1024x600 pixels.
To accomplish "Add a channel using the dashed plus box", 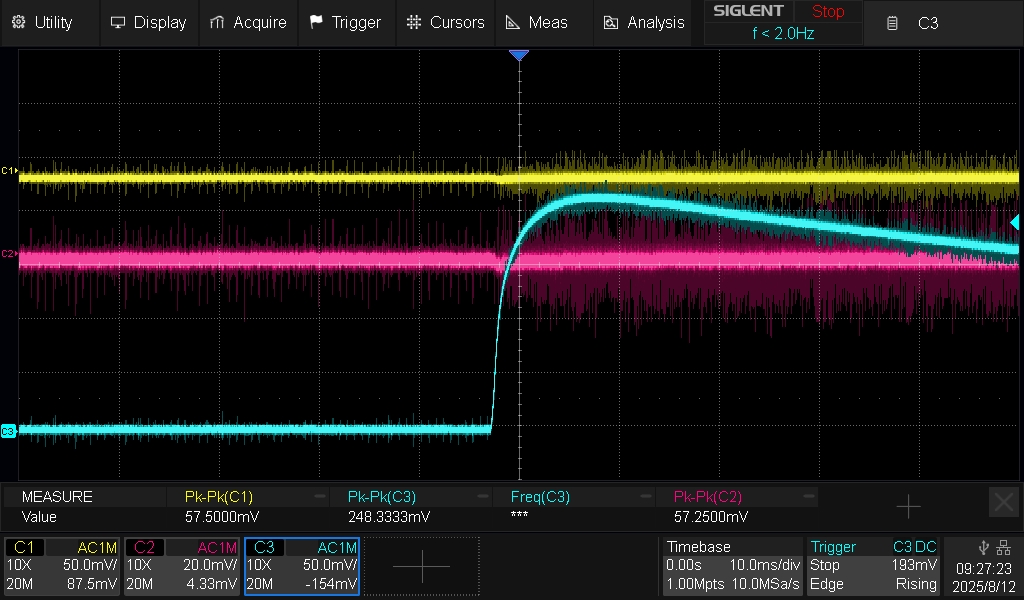I will click(421, 566).
